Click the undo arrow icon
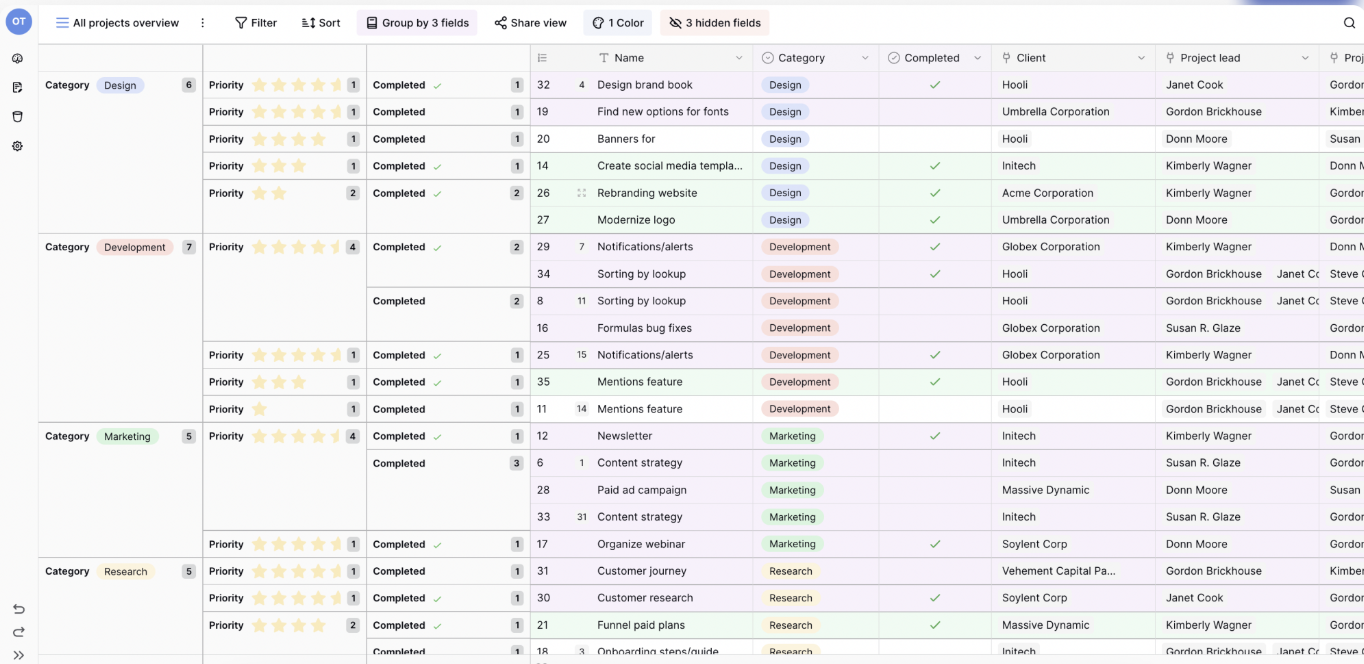The width and height of the screenshot is (1364, 664). point(19,609)
